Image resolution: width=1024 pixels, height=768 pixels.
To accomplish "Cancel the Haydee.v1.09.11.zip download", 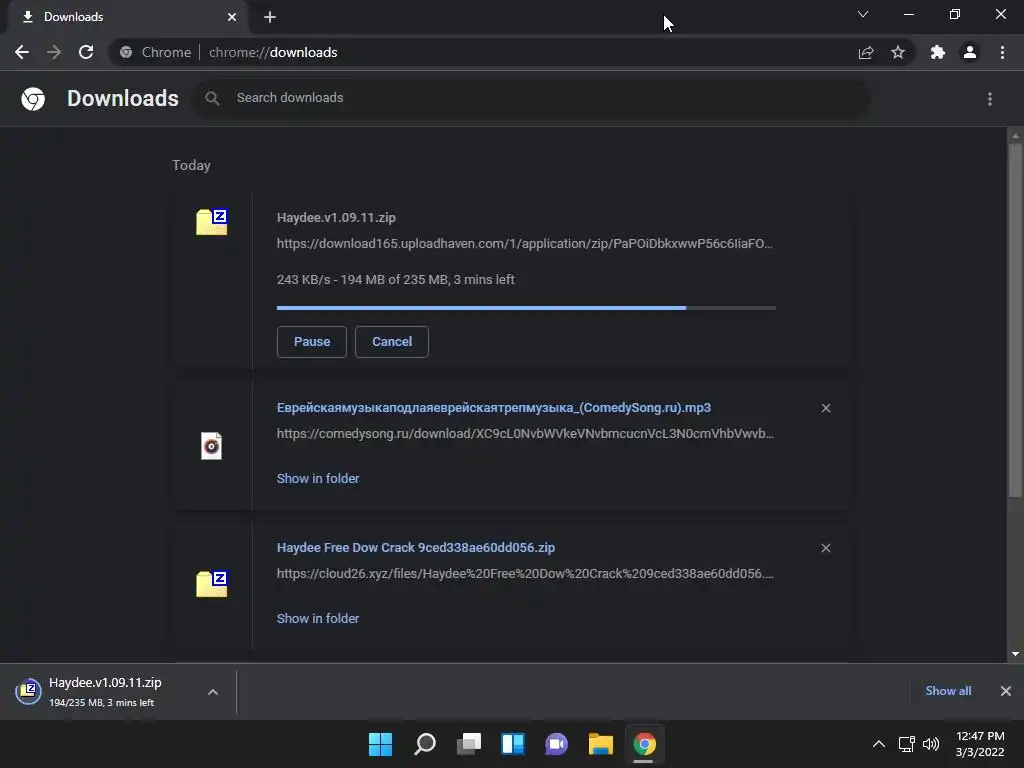I will (392, 342).
